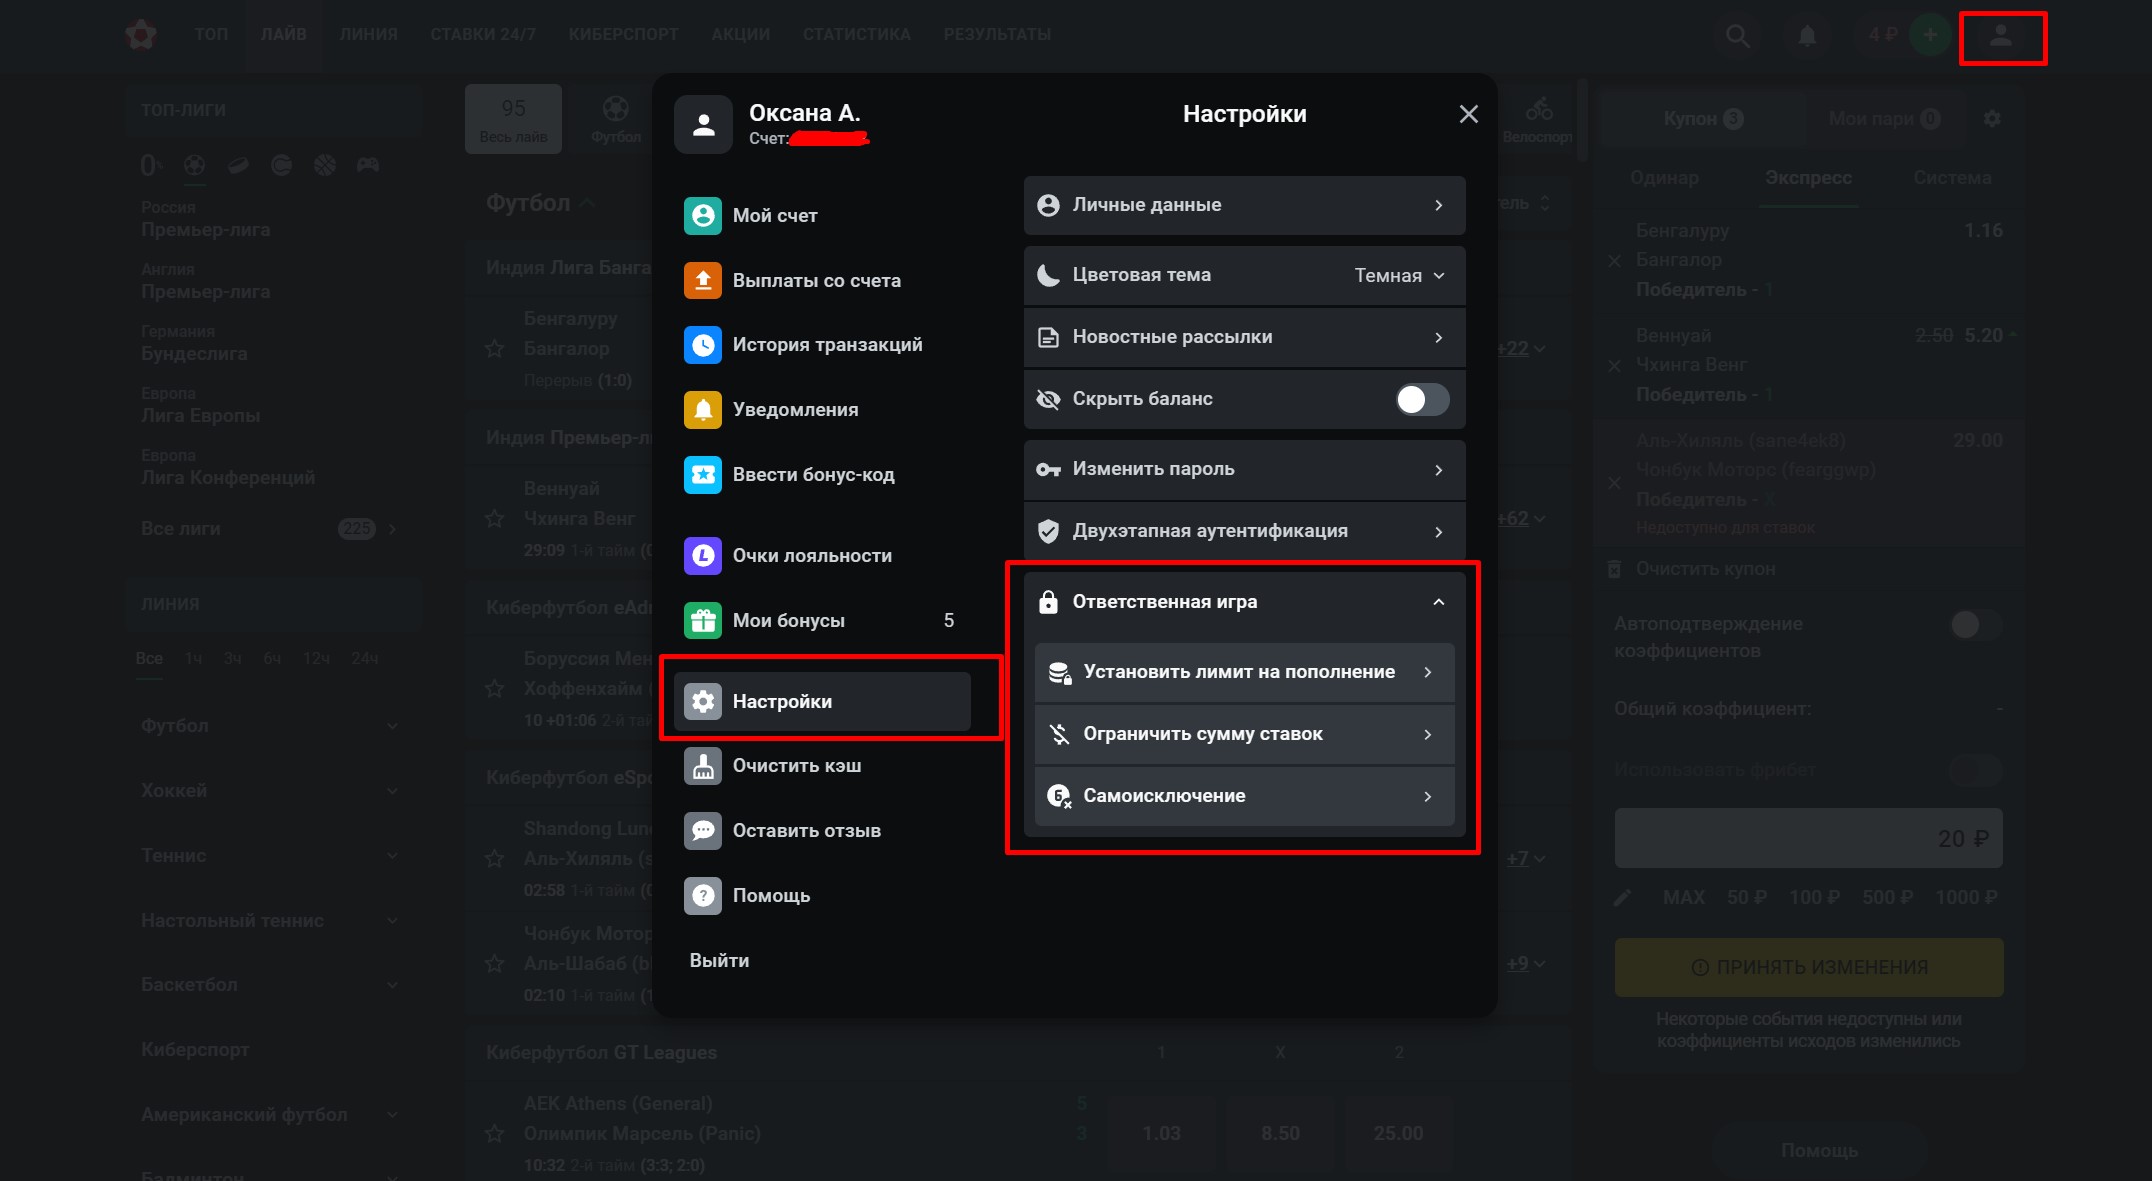Toggle the Скрыть баланс switch
Viewport: 2152px width, 1181px height.
click(x=1421, y=400)
